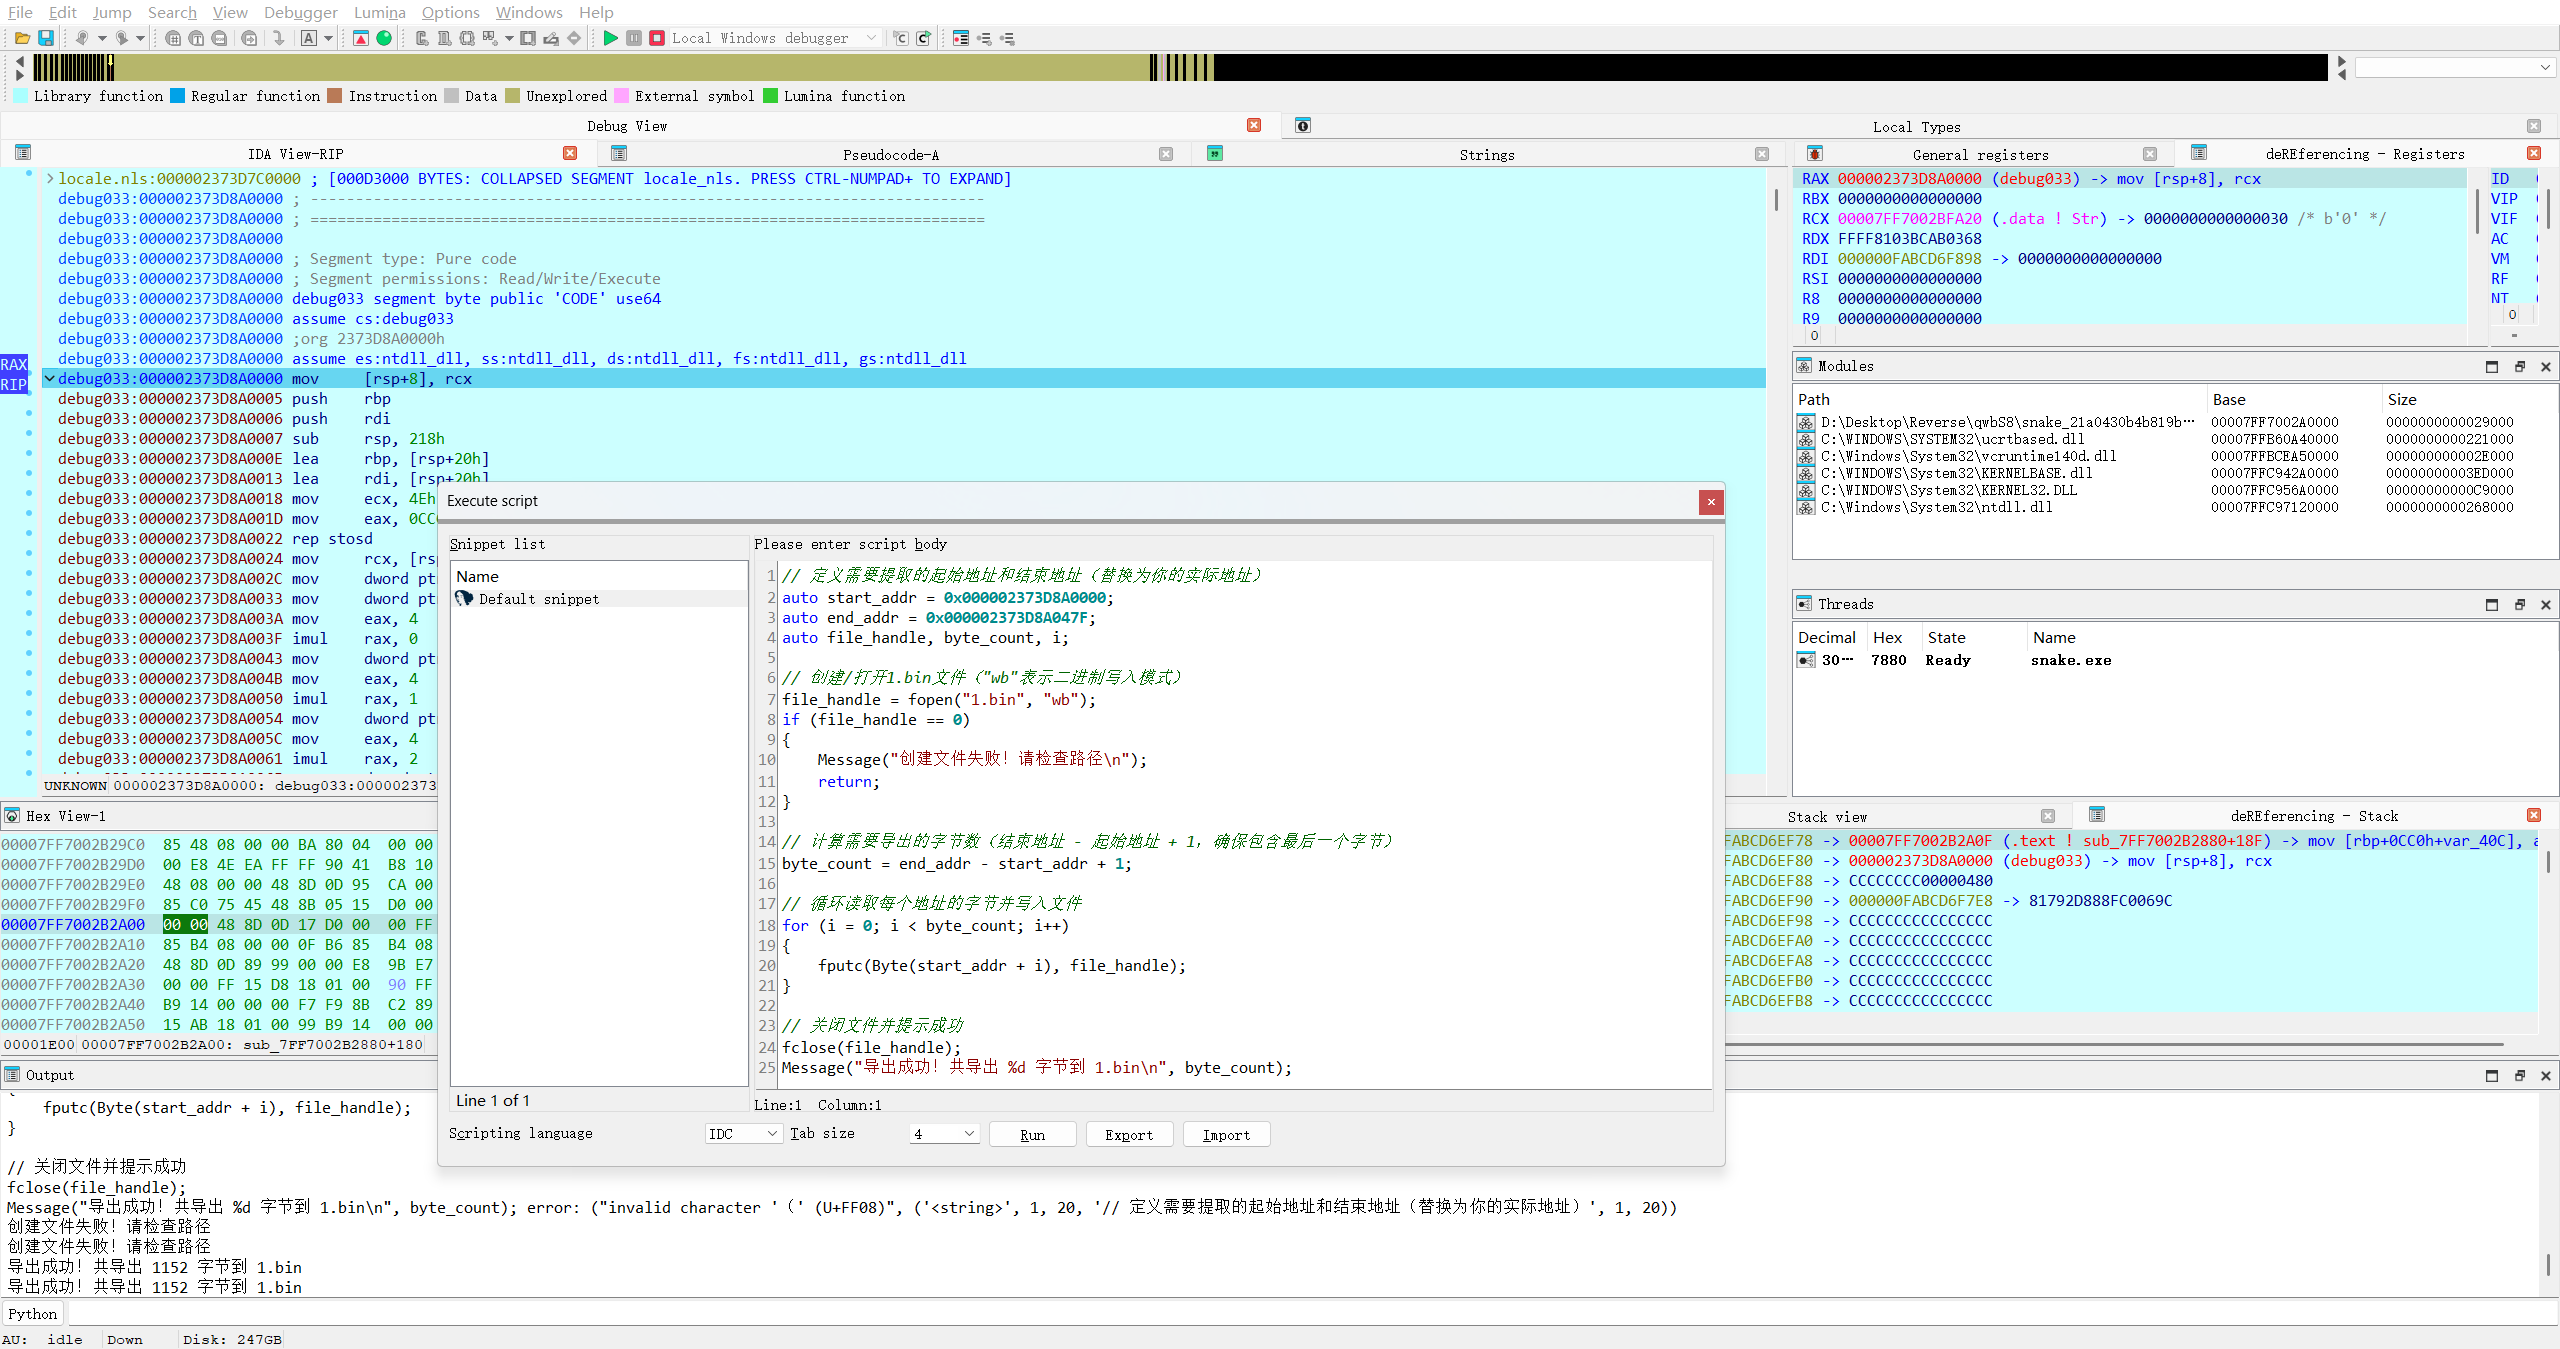2560x1349 pixels.
Task: Click the green circle toolbar icon
Action: (384, 38)
